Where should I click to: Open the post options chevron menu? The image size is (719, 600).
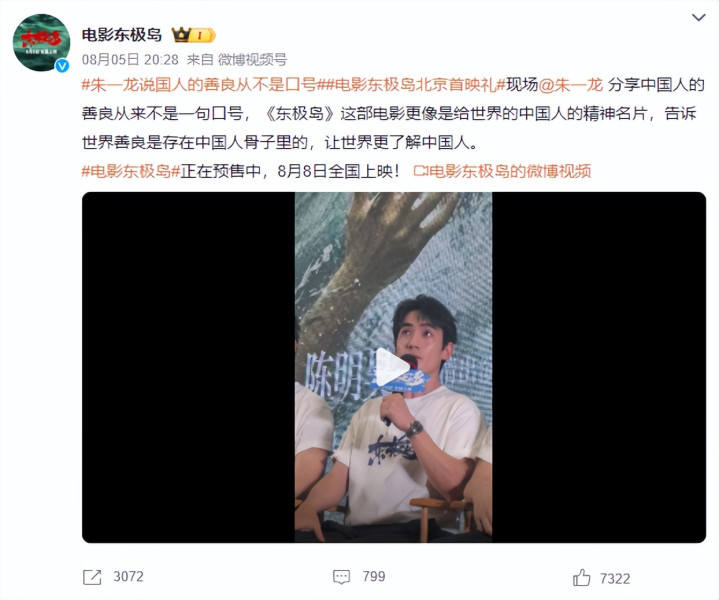[698, 17]
